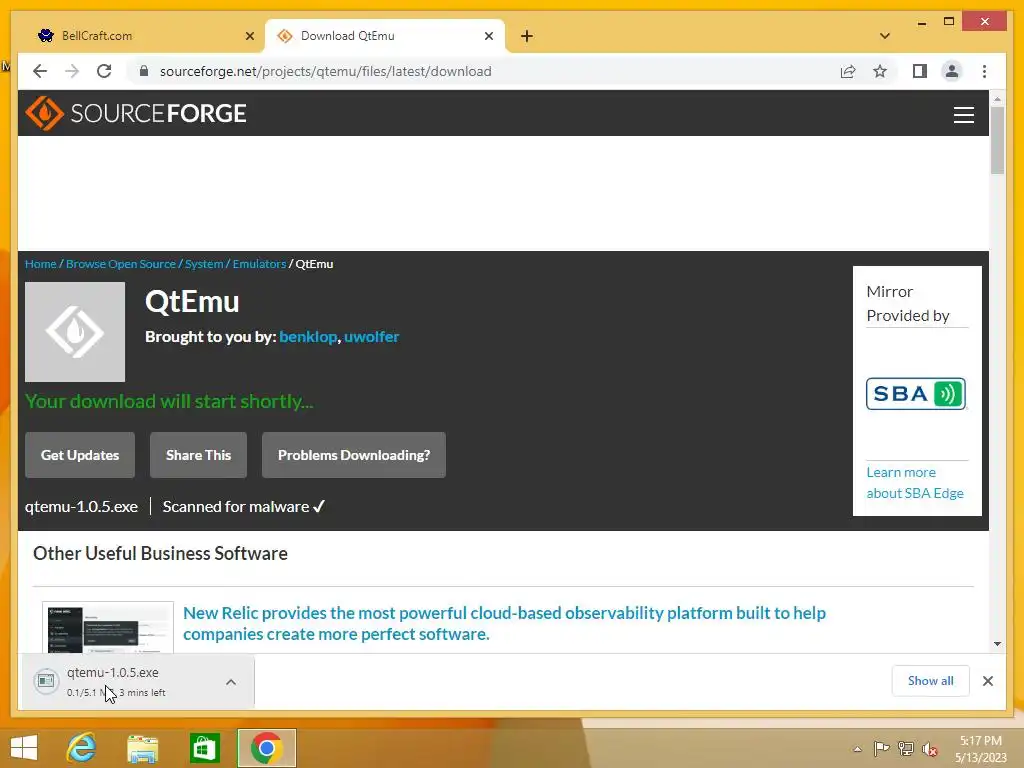This screenshot has width=1024, height=768.
Task: Open the Chrome profile avatar
Action: (x=952, y=71)
